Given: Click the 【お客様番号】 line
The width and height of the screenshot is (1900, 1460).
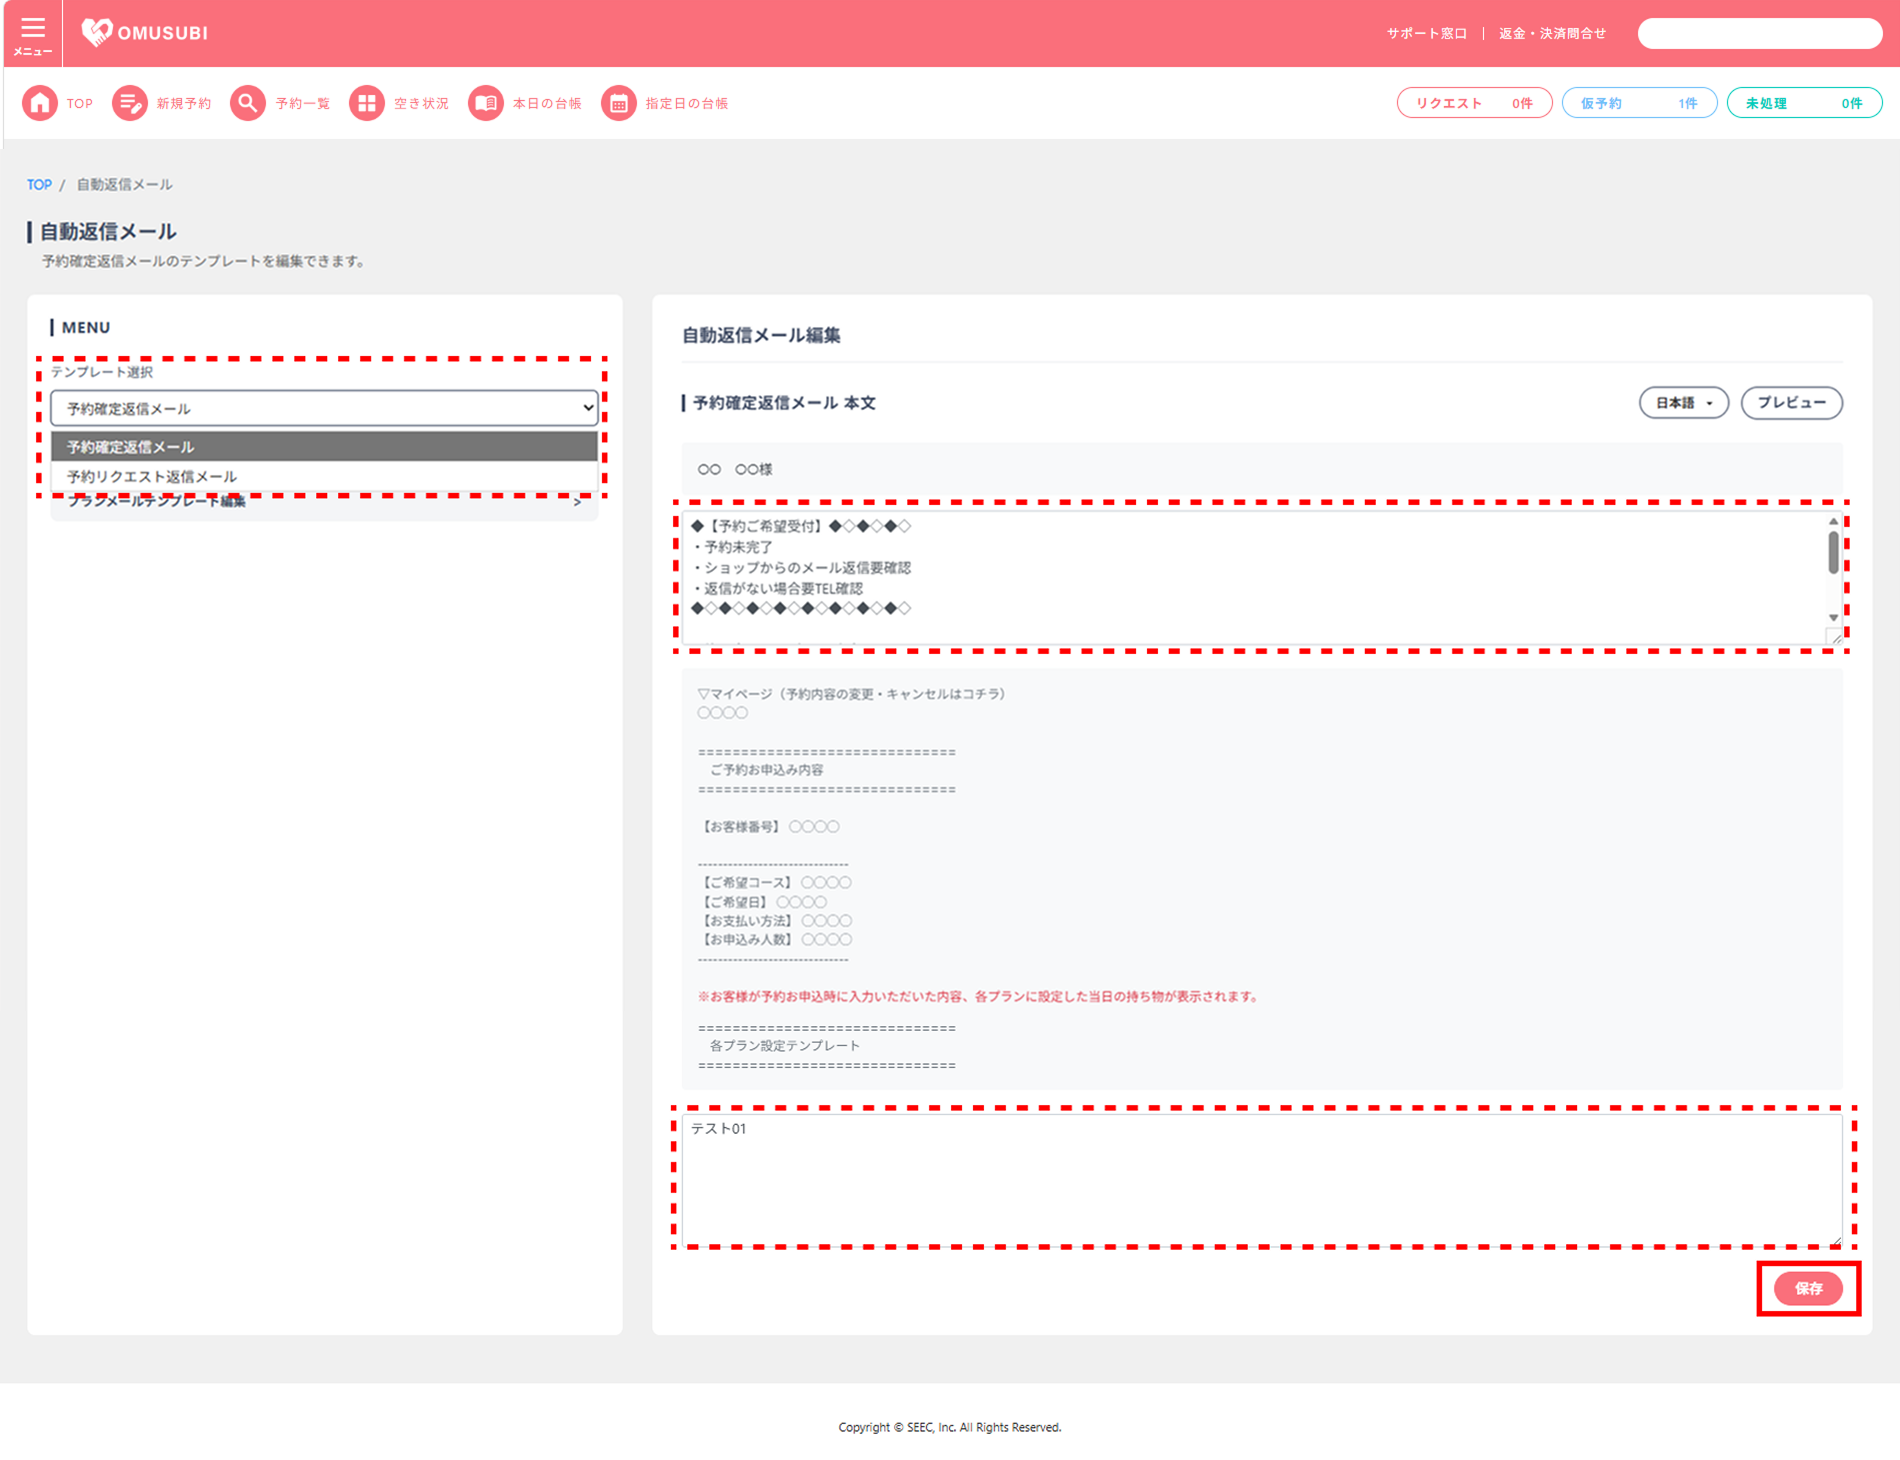Looking at the screenshot, I should pos(768,826).
